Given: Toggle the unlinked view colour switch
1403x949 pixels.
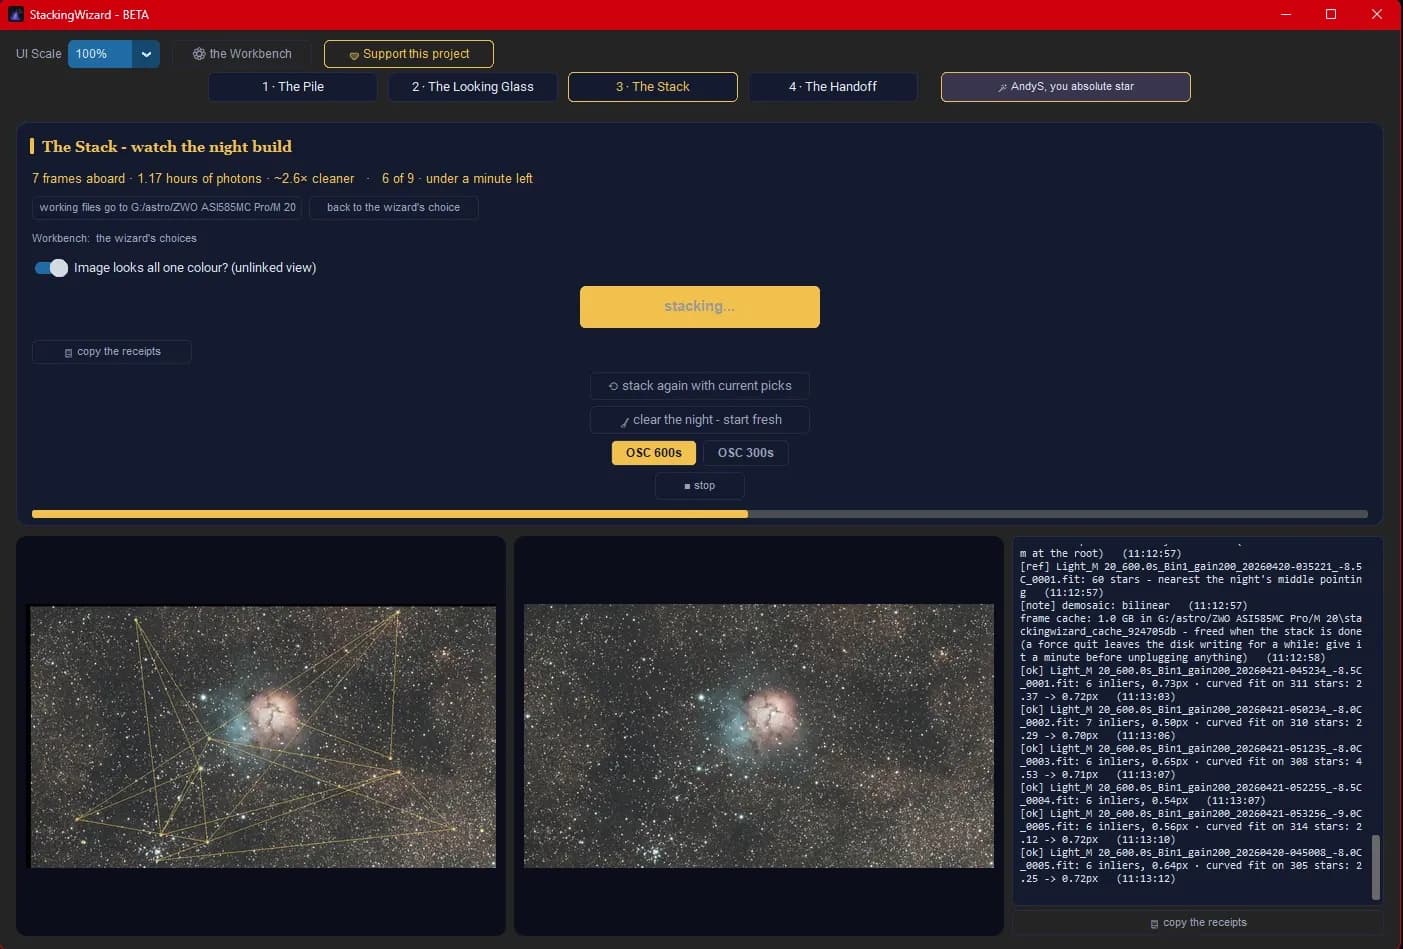Looking at the screenshot, I should [51, 268].
